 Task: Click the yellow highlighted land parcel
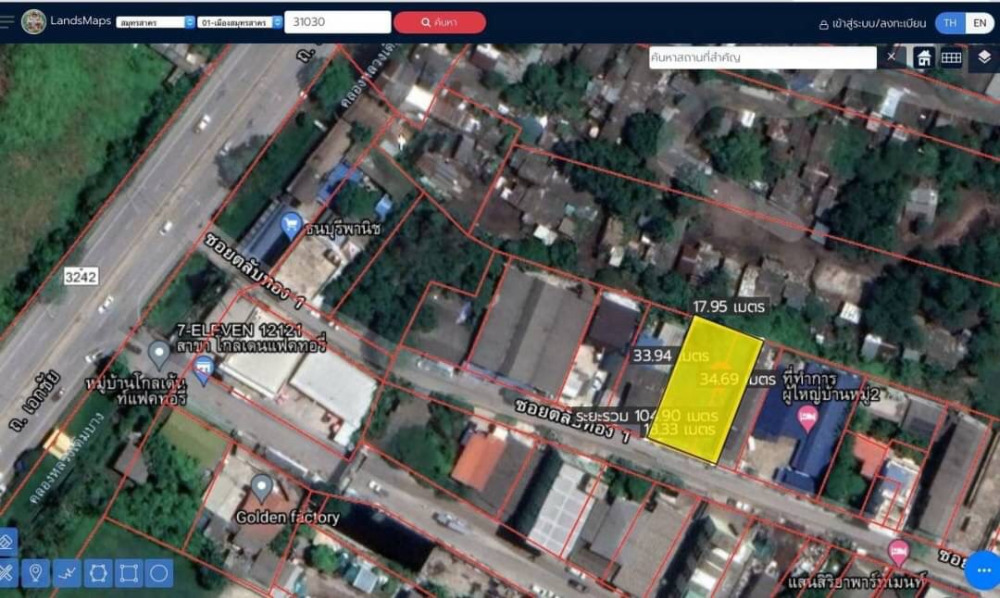pos(707,389)
